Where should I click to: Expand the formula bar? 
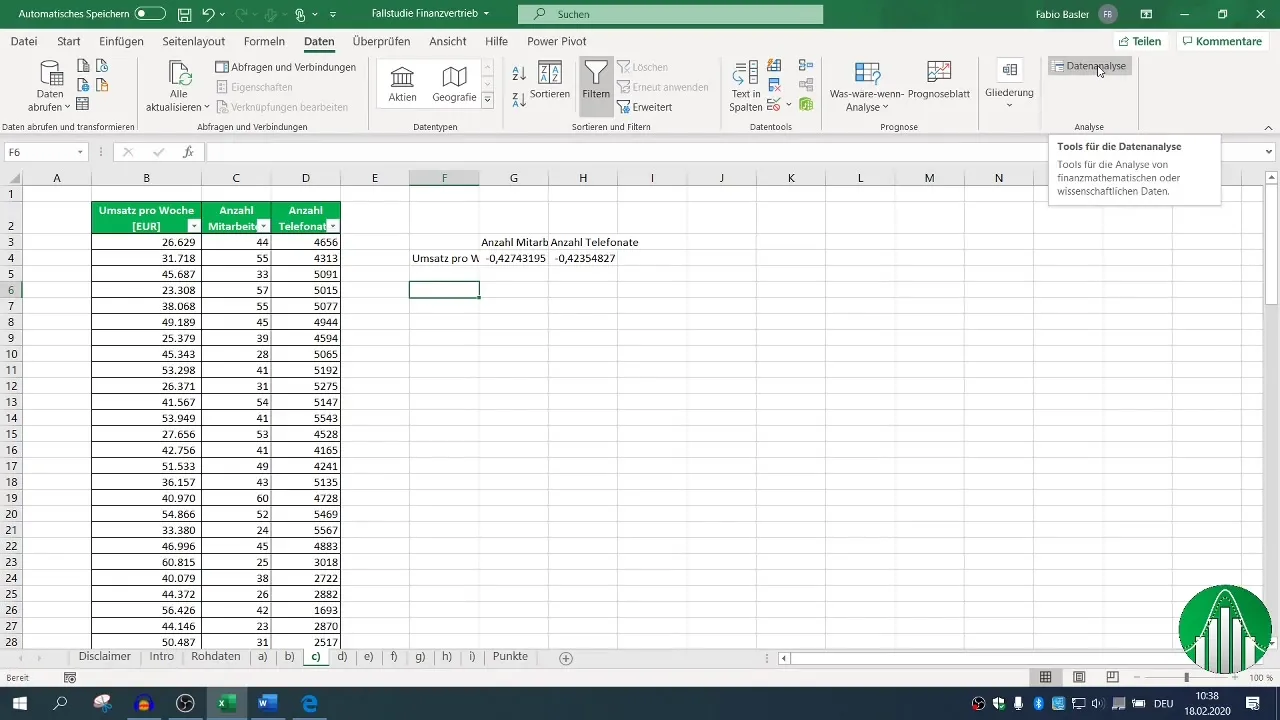point(1269,152)
